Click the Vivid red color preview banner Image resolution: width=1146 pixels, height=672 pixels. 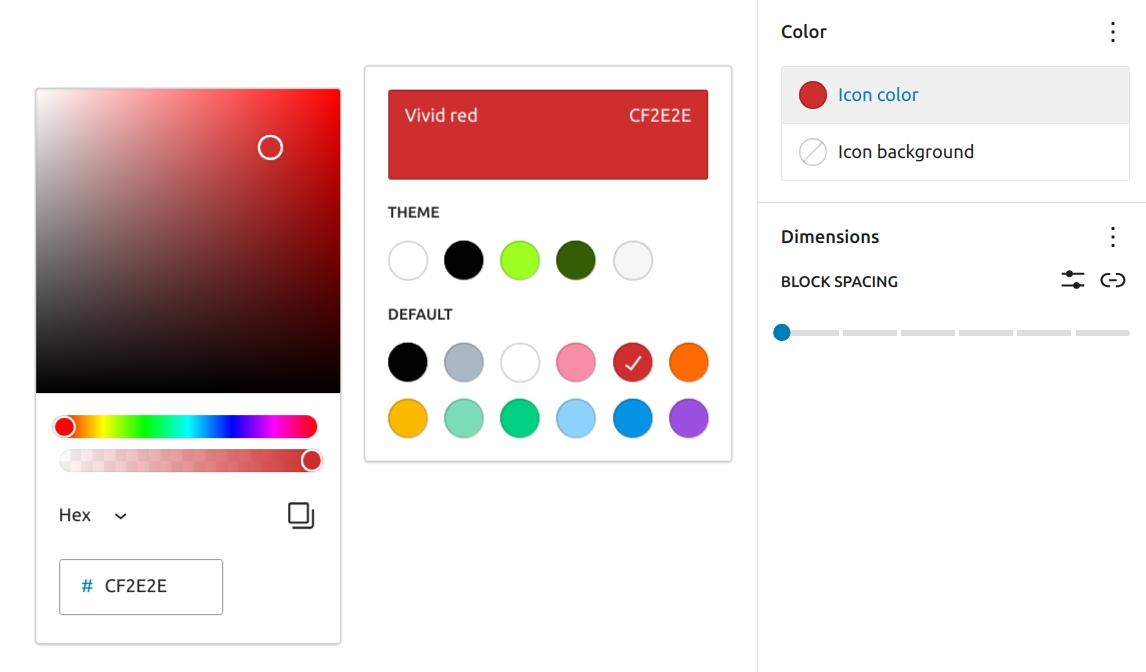click(548, 134)
